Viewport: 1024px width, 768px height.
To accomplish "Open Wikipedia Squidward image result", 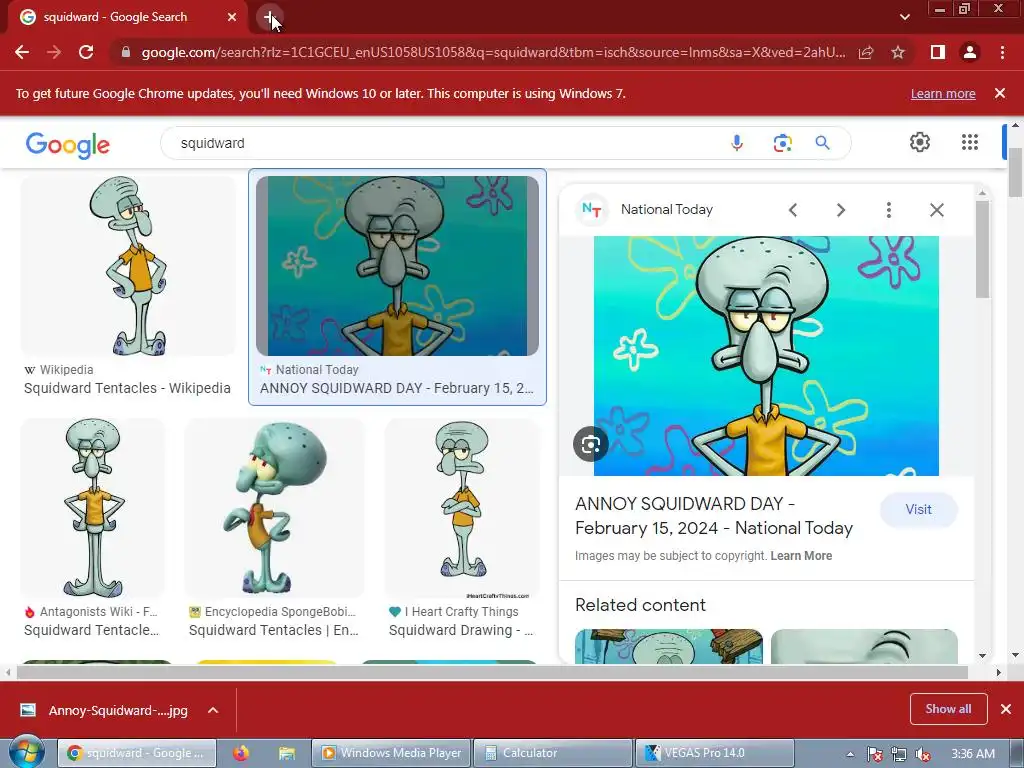I will coord(128,265).
